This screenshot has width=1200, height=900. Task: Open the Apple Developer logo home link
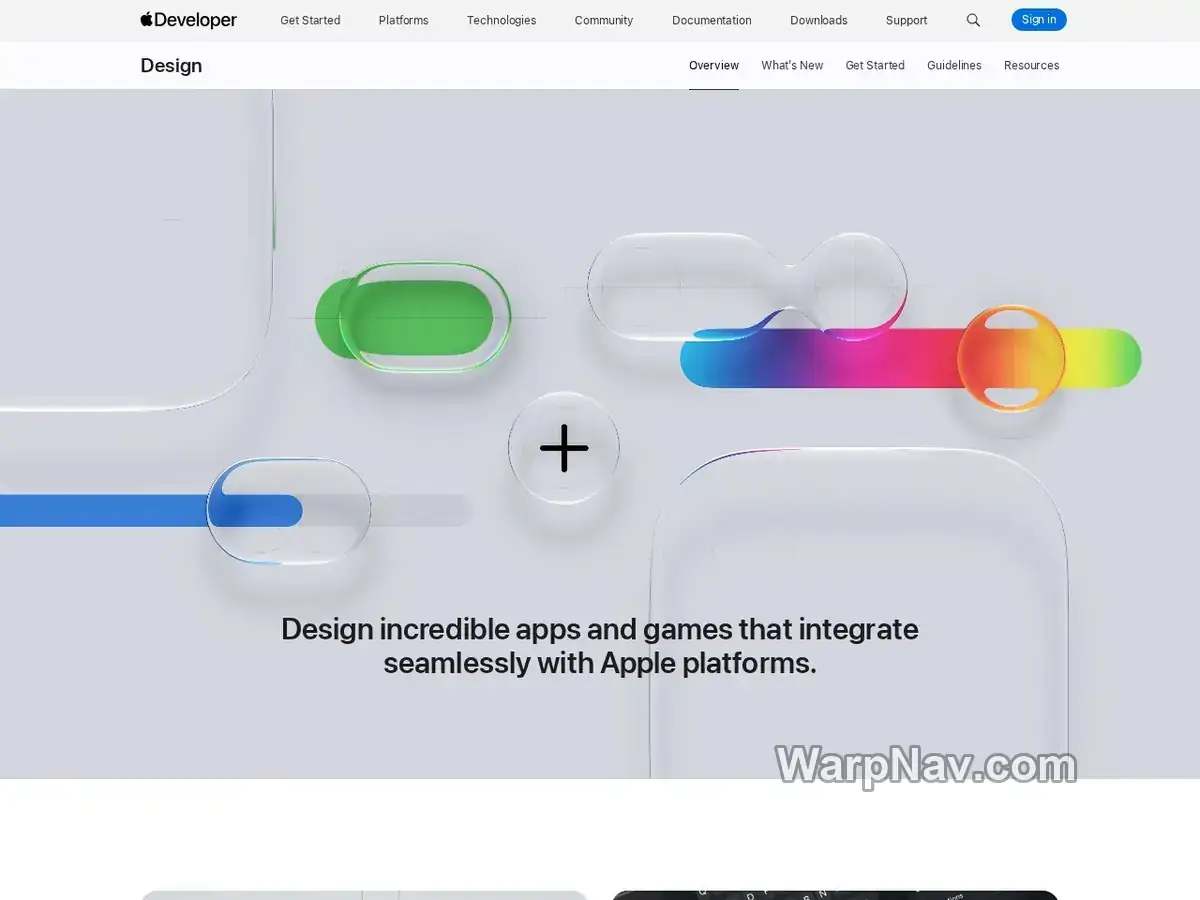pyautogui.click(x=188, y=20)
